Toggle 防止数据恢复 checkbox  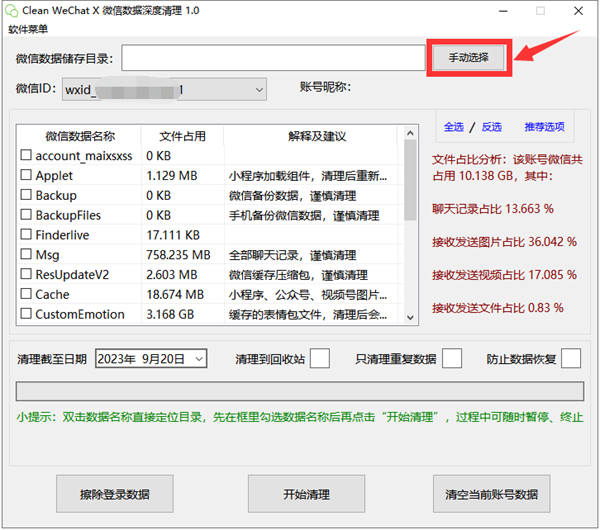click(x=571, y=359)
